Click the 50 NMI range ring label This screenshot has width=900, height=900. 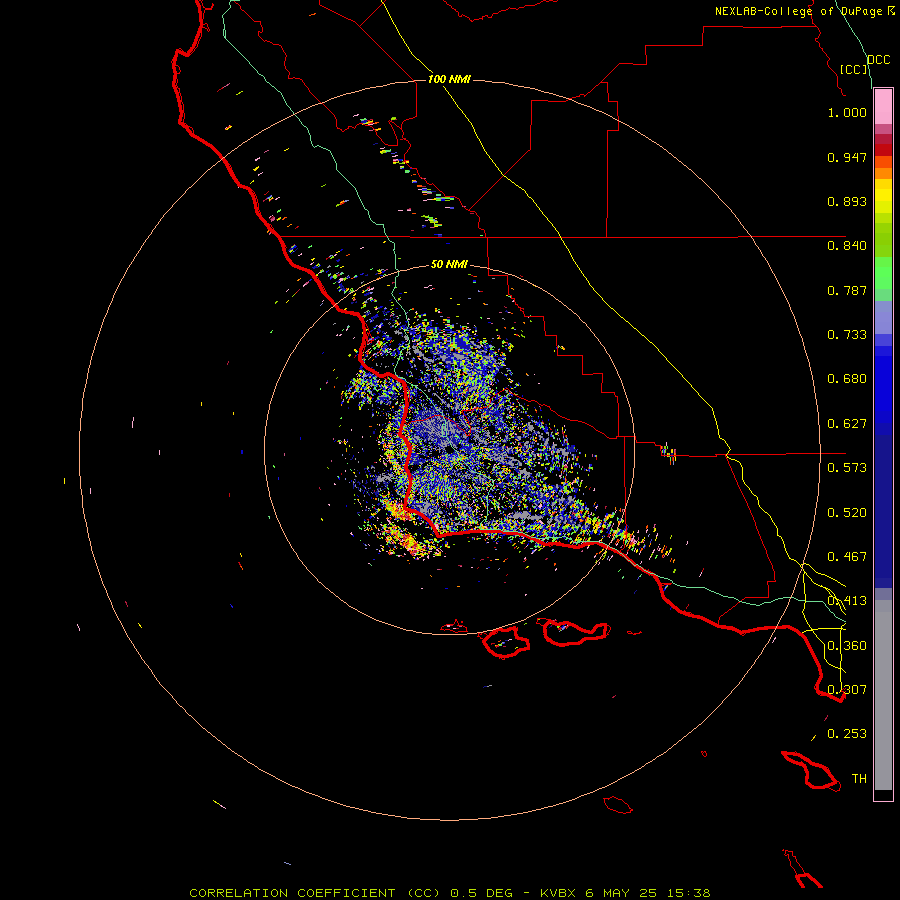point(449,265)
